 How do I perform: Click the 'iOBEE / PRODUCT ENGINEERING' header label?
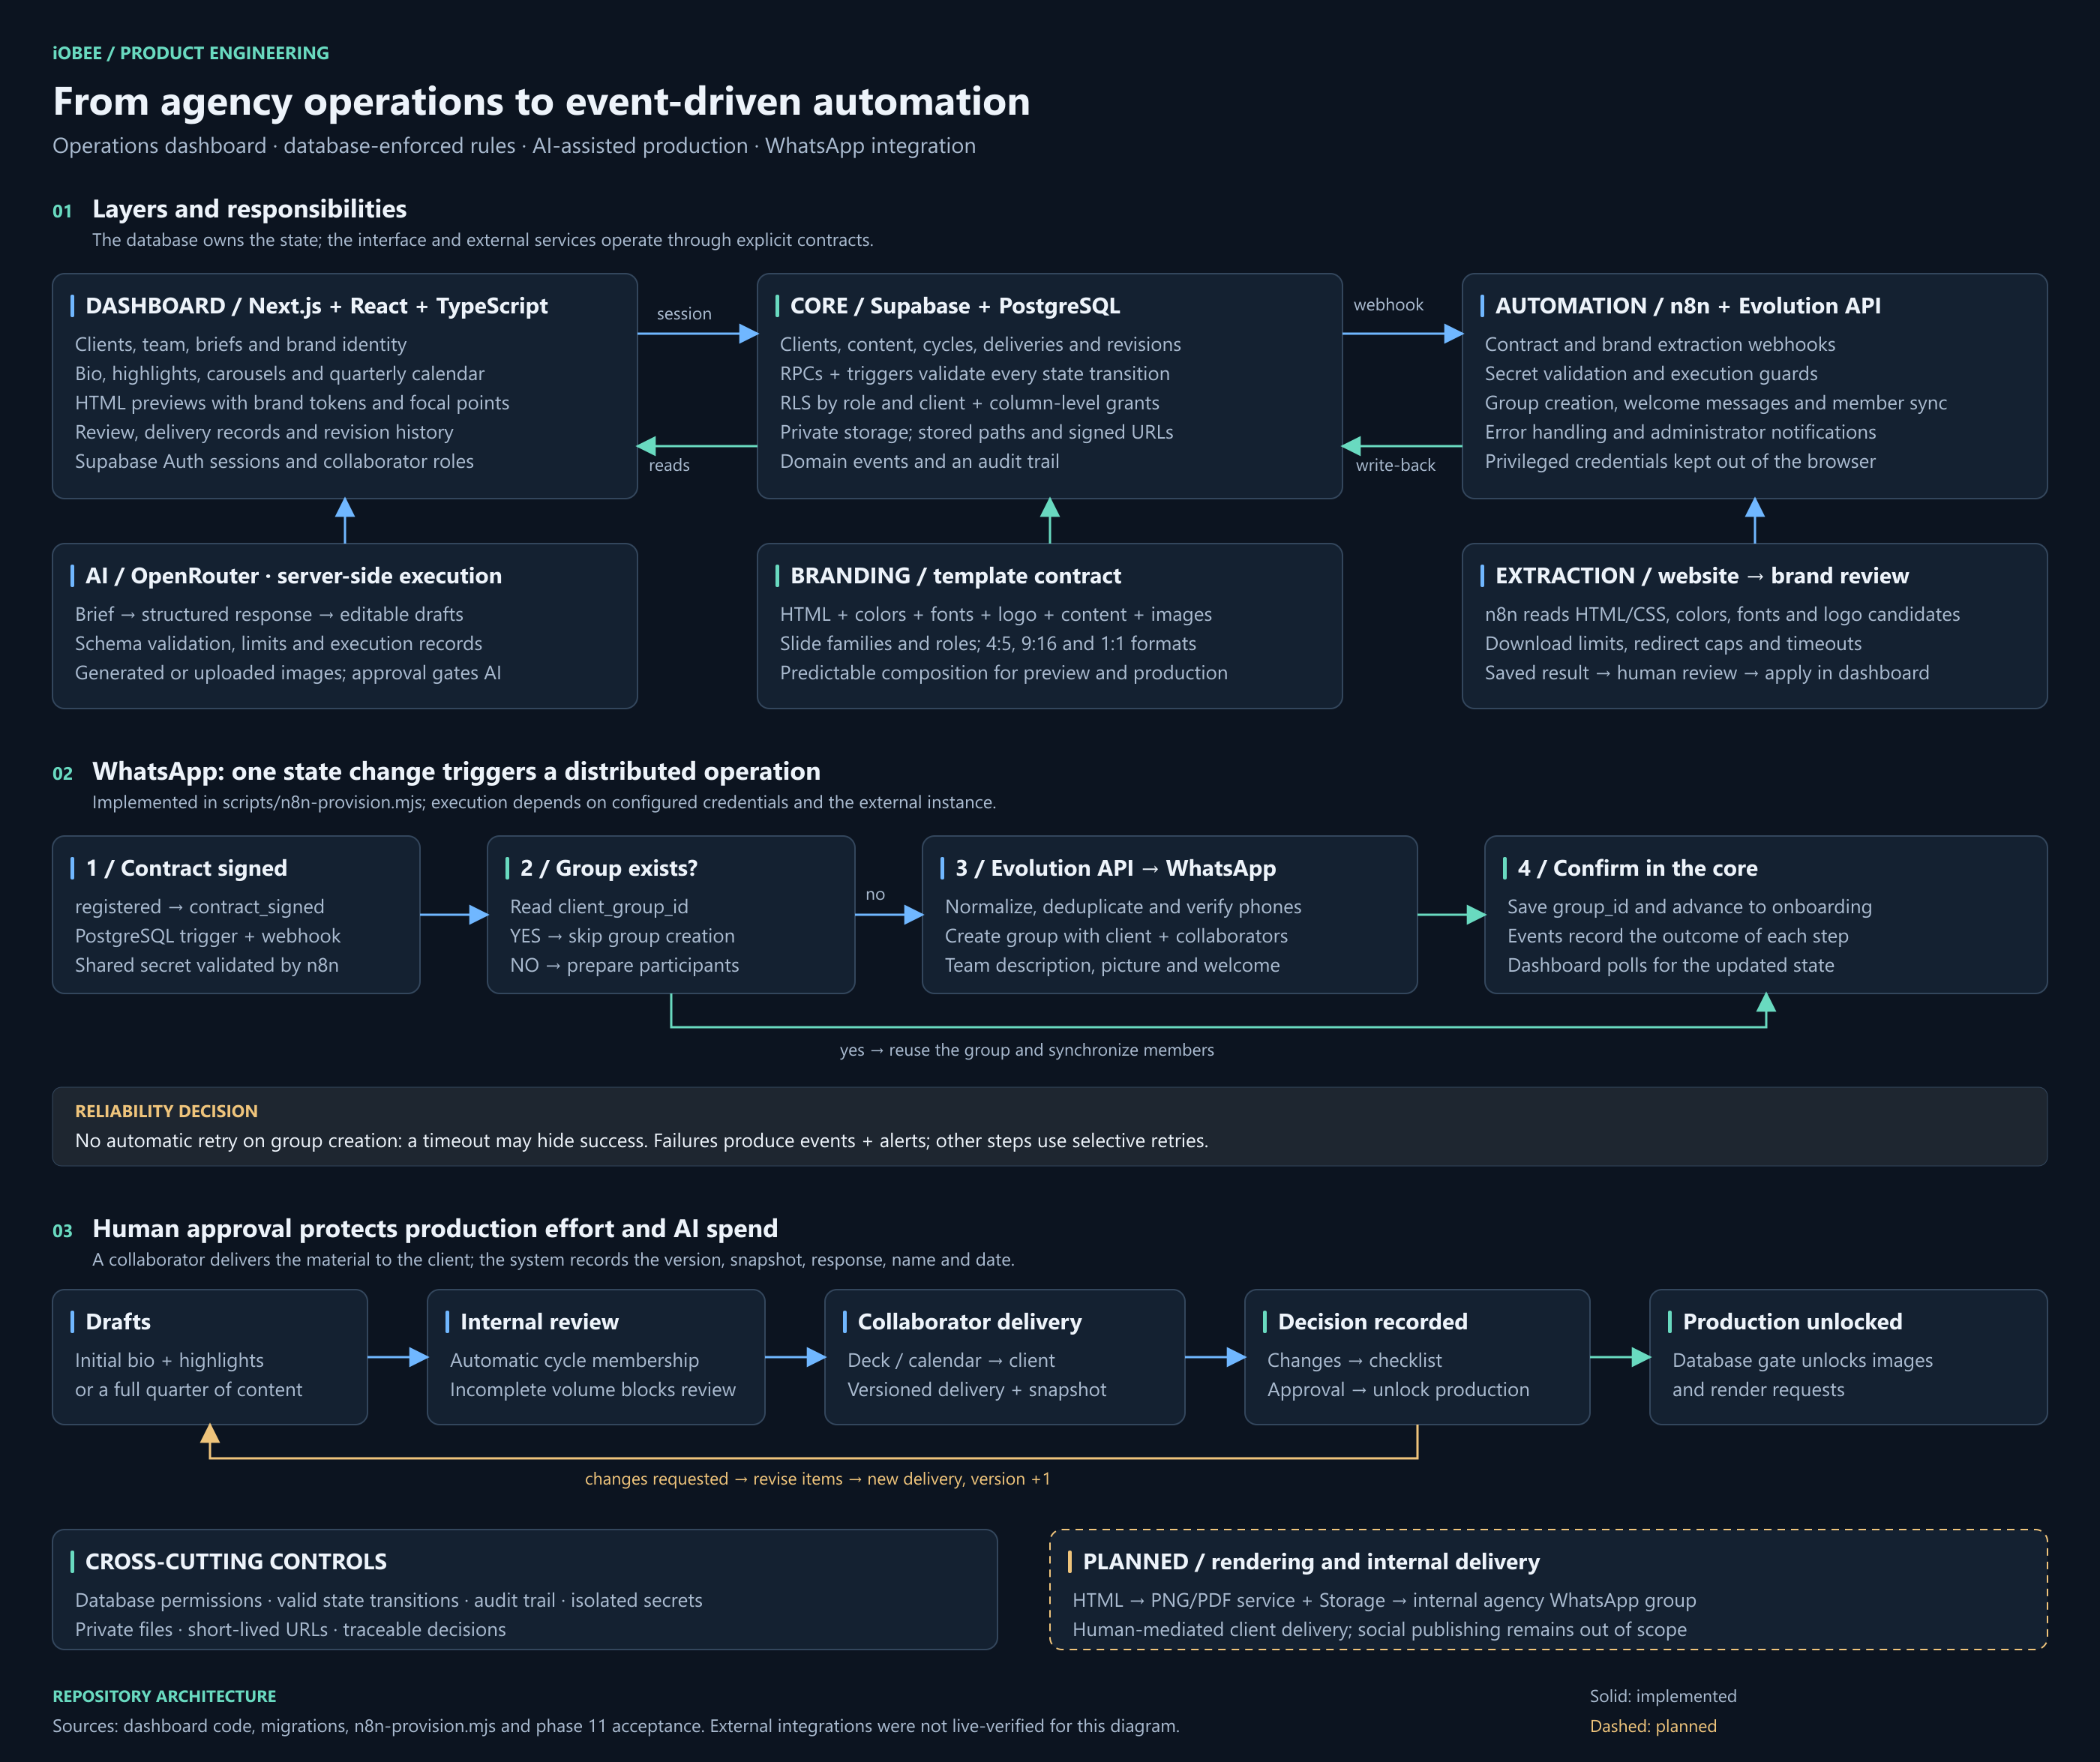[x=190, y=53]
